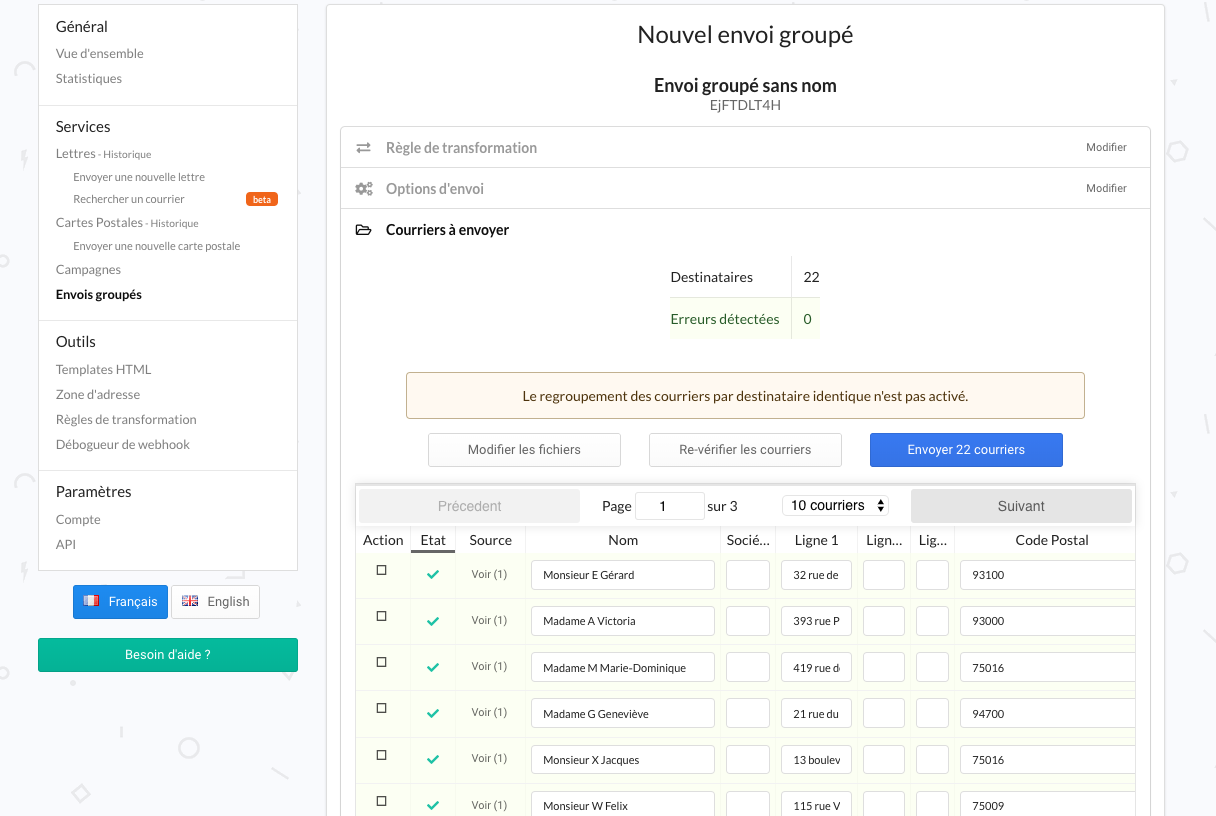This screenshot has width=1216, height=816.
Task: Click the green checkmark for Monsieur E Gérard
Action: [433, 575]
